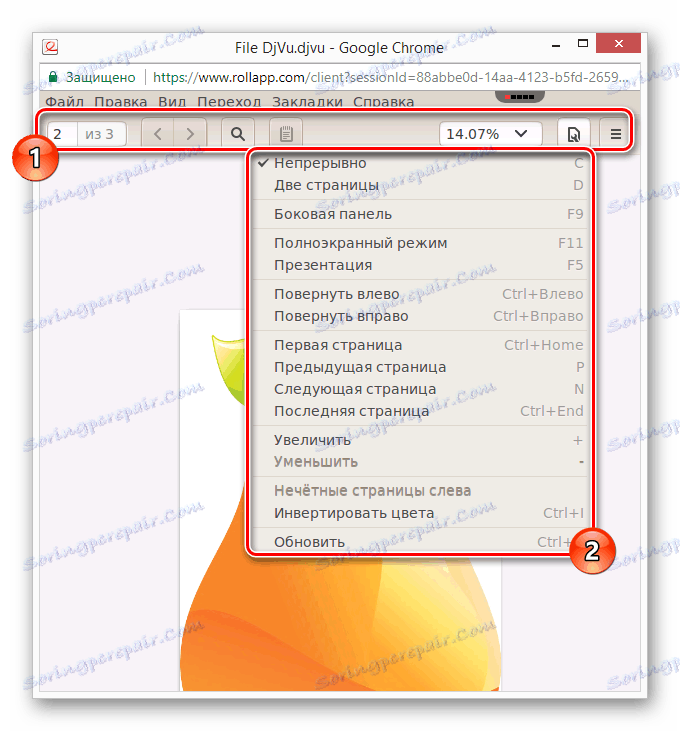Open the hamburger view menu button
Screen dimensions: 680x731
(615, 134)
